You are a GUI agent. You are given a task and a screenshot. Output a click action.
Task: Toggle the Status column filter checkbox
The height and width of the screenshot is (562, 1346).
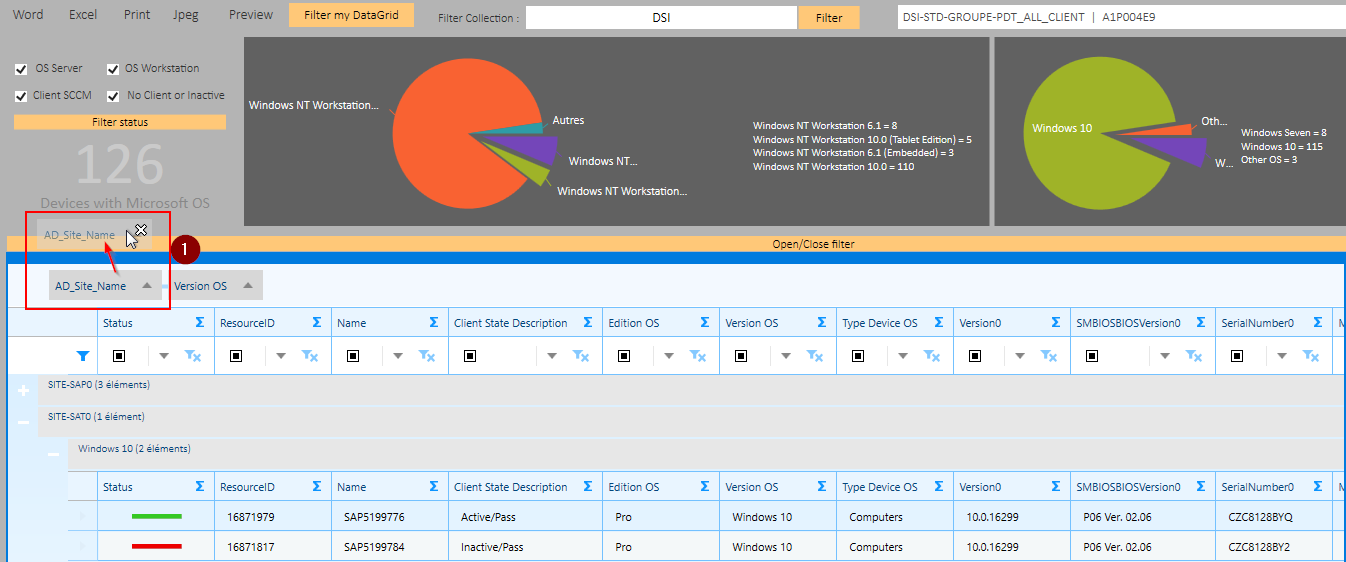click(119, 355)
